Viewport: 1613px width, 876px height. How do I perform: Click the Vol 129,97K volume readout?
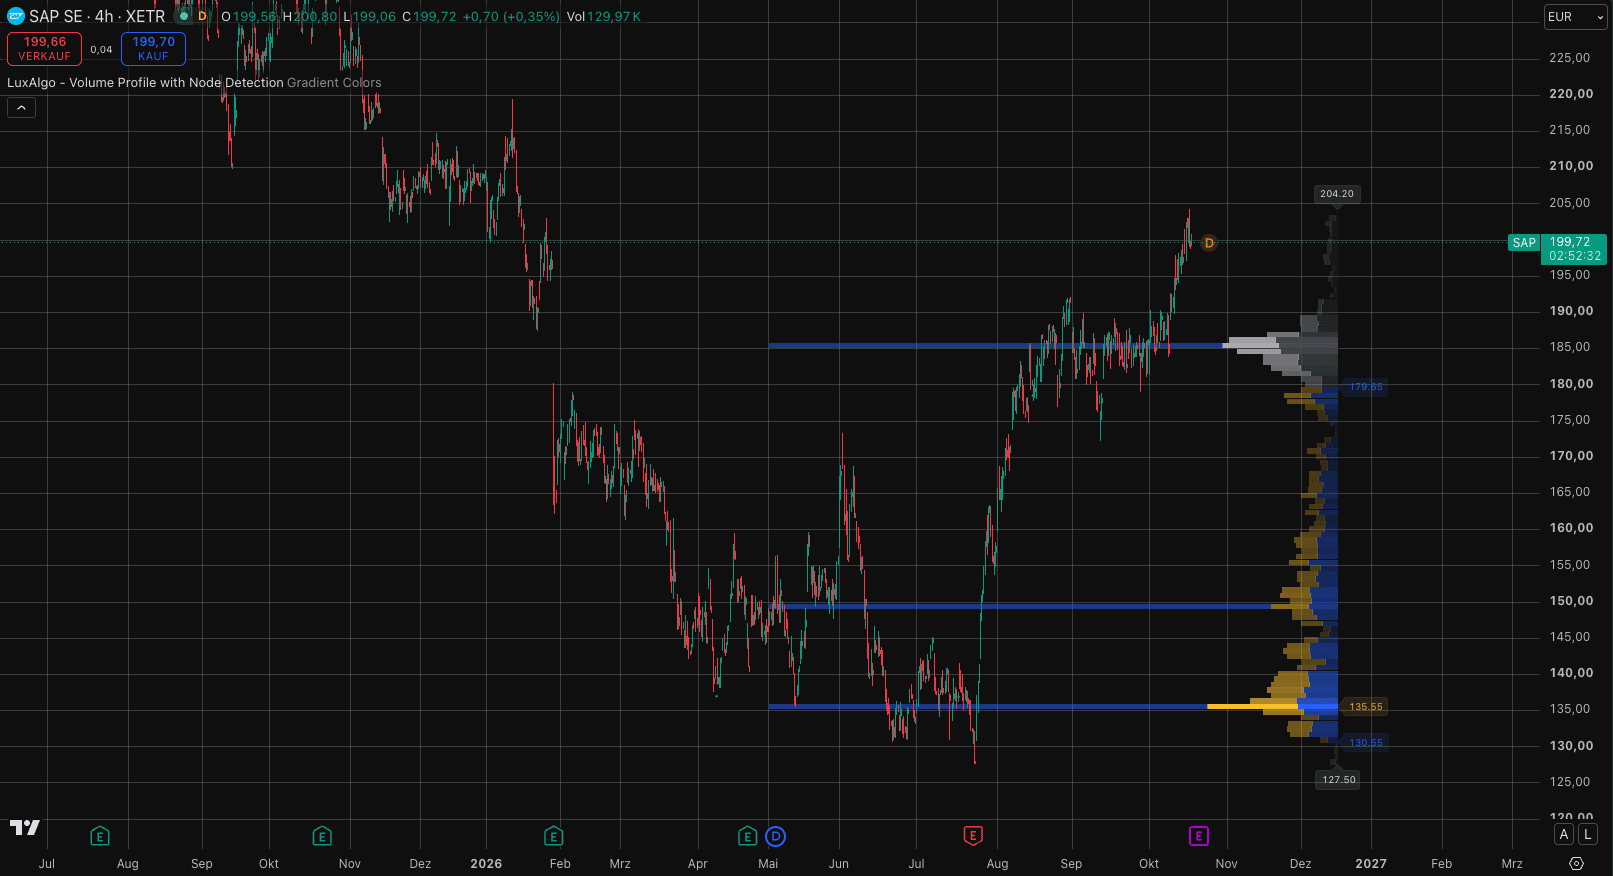click(604, 17)
